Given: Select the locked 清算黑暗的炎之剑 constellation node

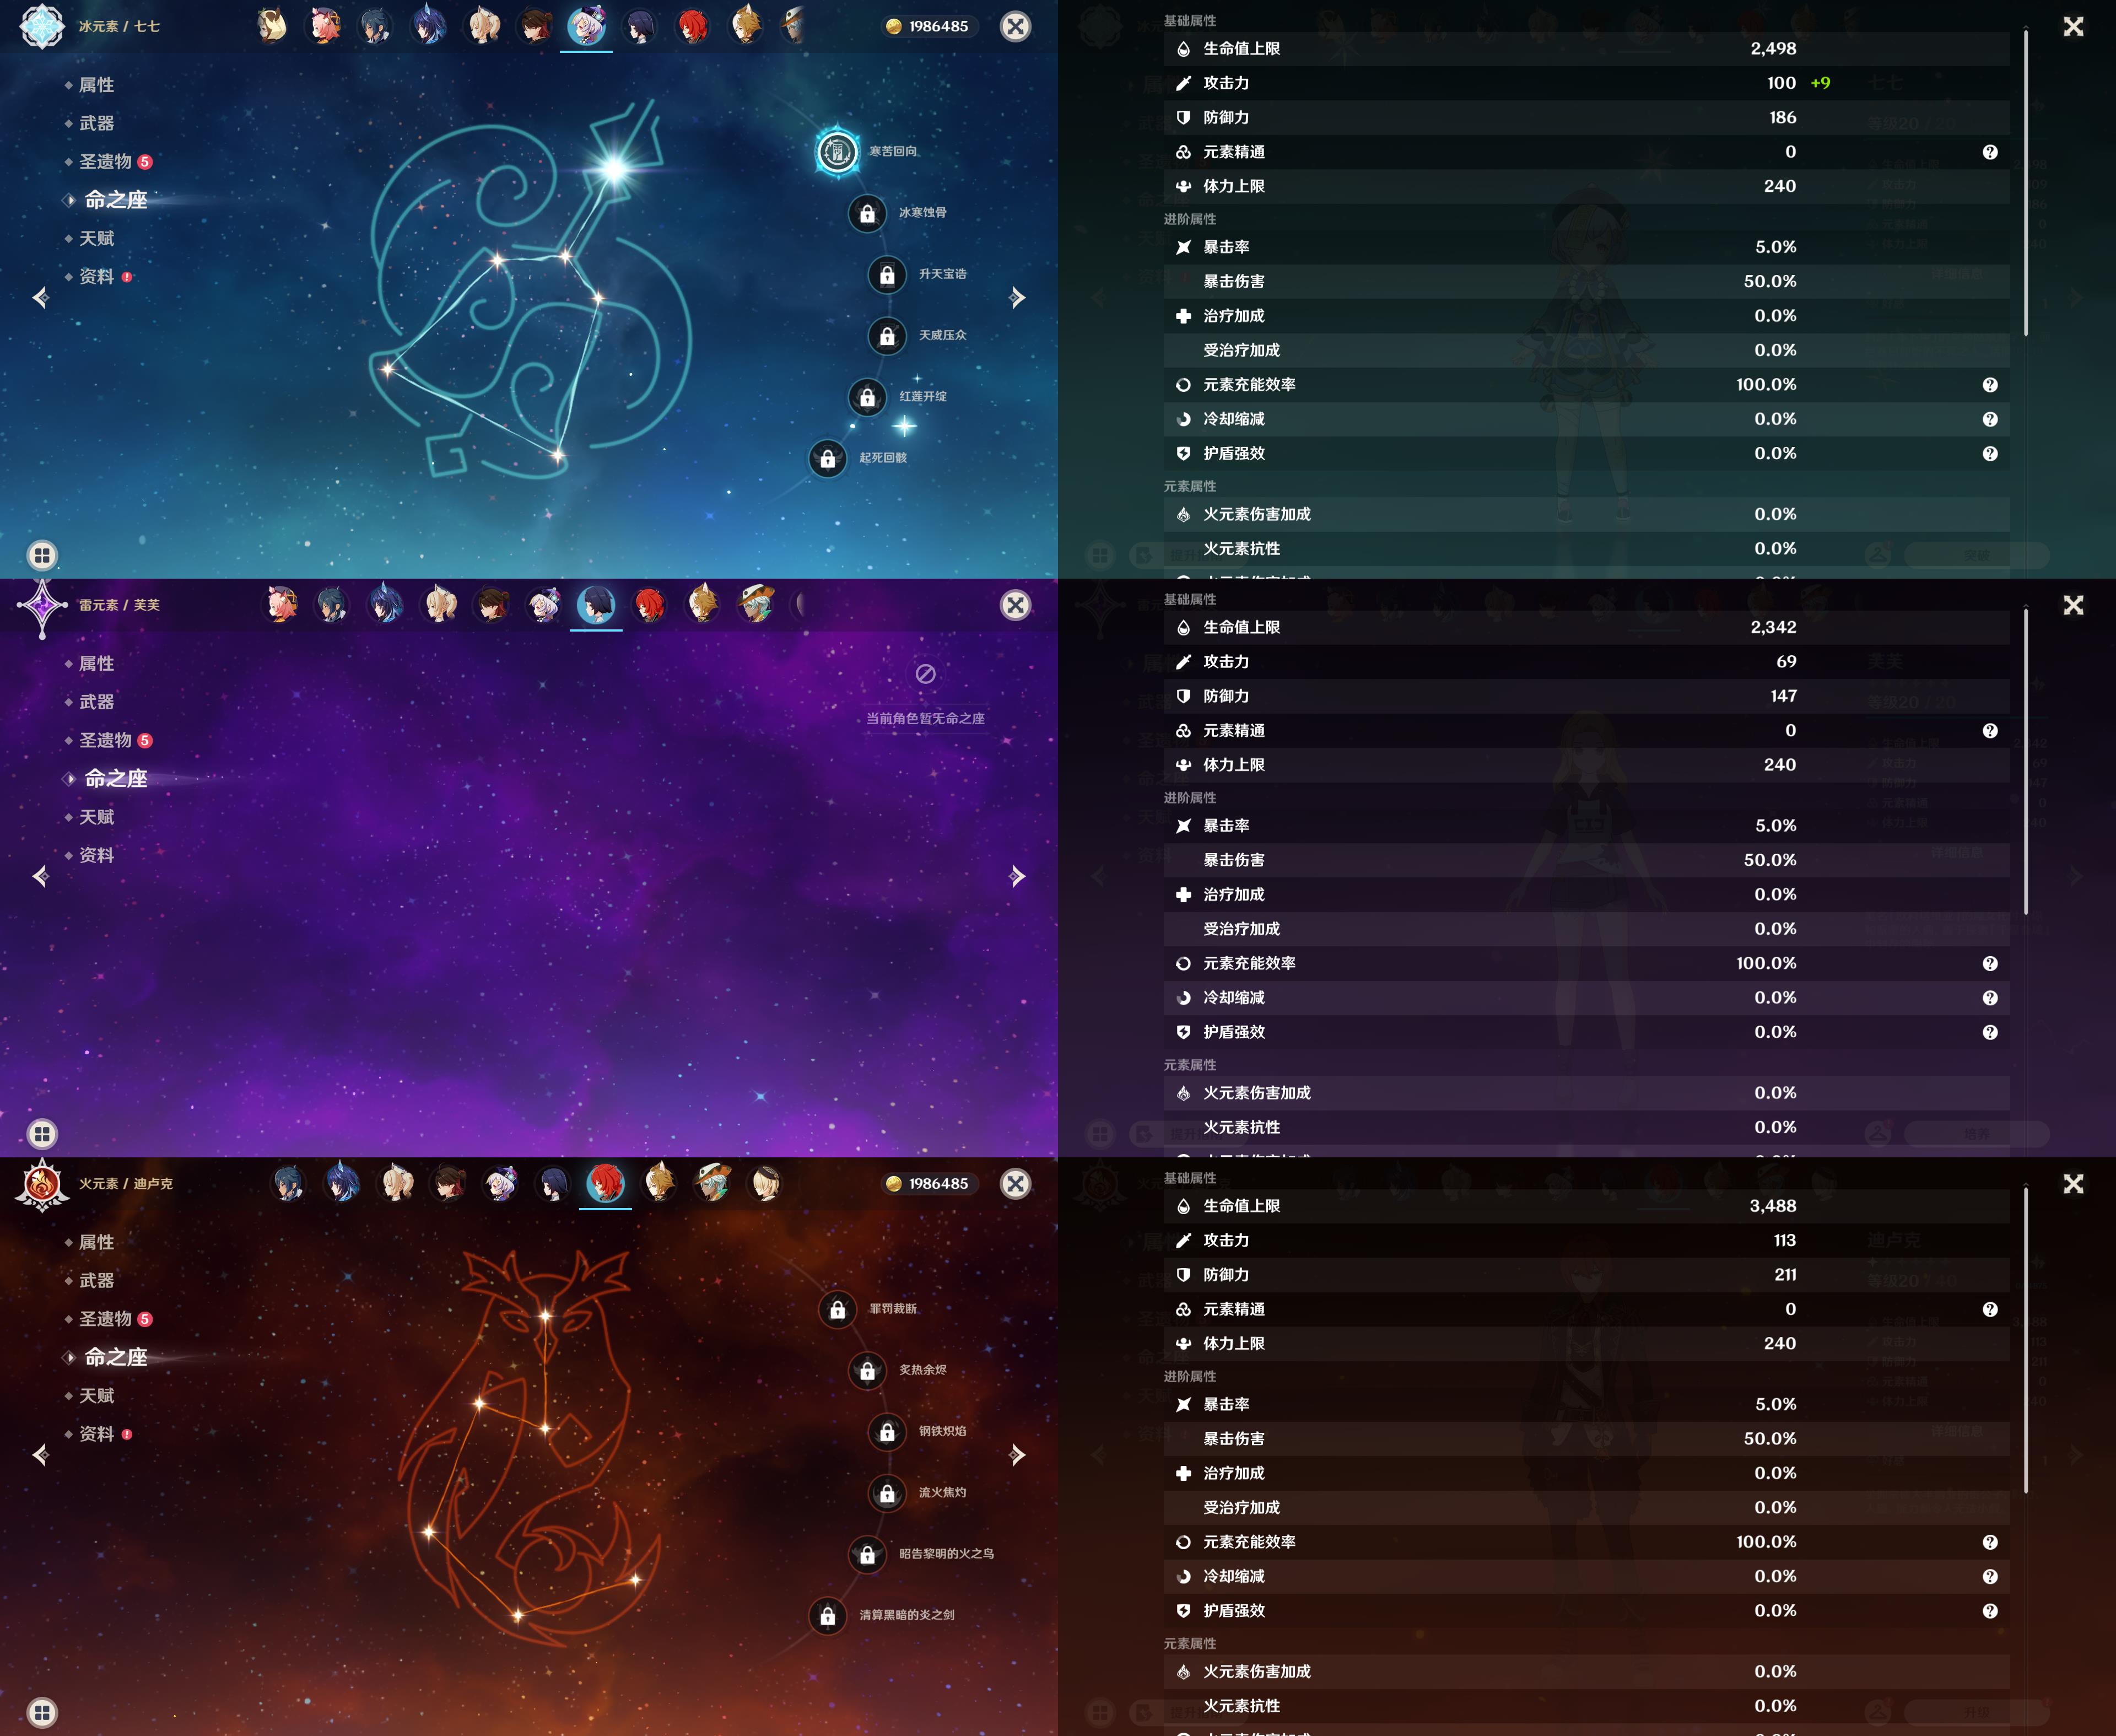Looking at the screenshot, I should (827, 1615).
